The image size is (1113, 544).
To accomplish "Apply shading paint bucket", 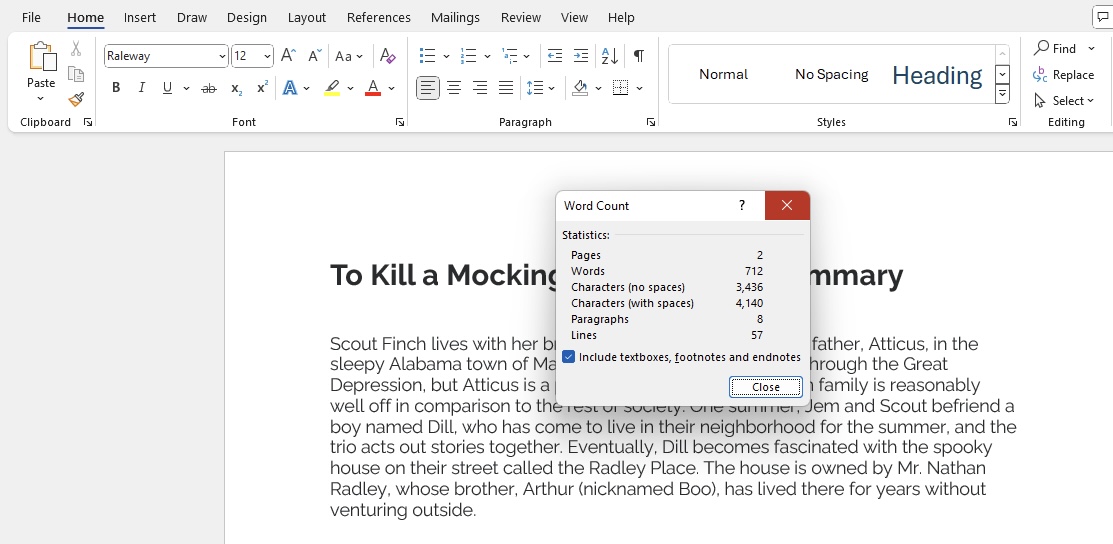I will (x=580, y=88).
